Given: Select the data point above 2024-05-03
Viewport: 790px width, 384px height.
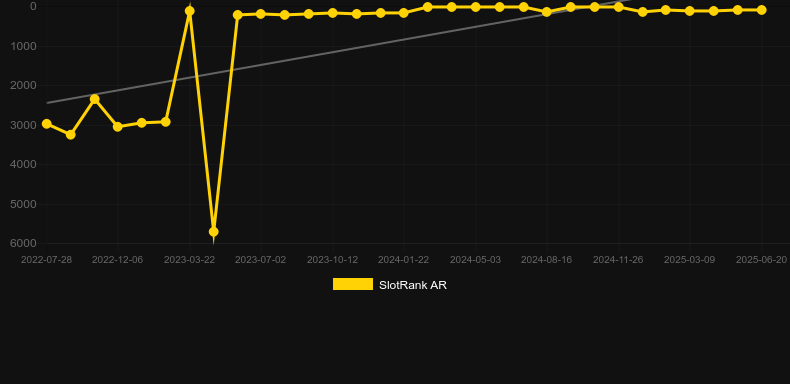Looking at the screenshot, I should click(475, 7).
